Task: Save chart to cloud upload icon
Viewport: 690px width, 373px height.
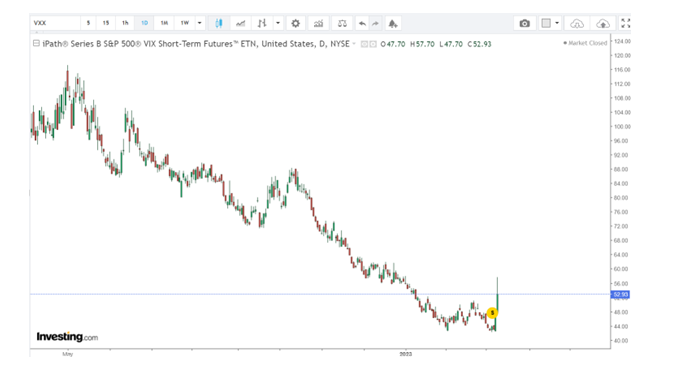Action: [603, 23]
